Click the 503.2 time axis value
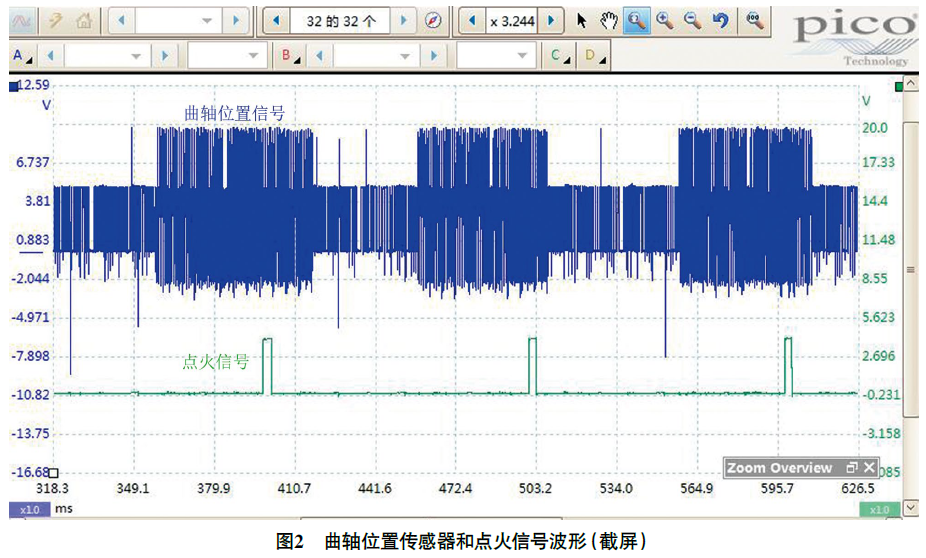The height and width of the screenshot is (558, 926). [535, 488]
